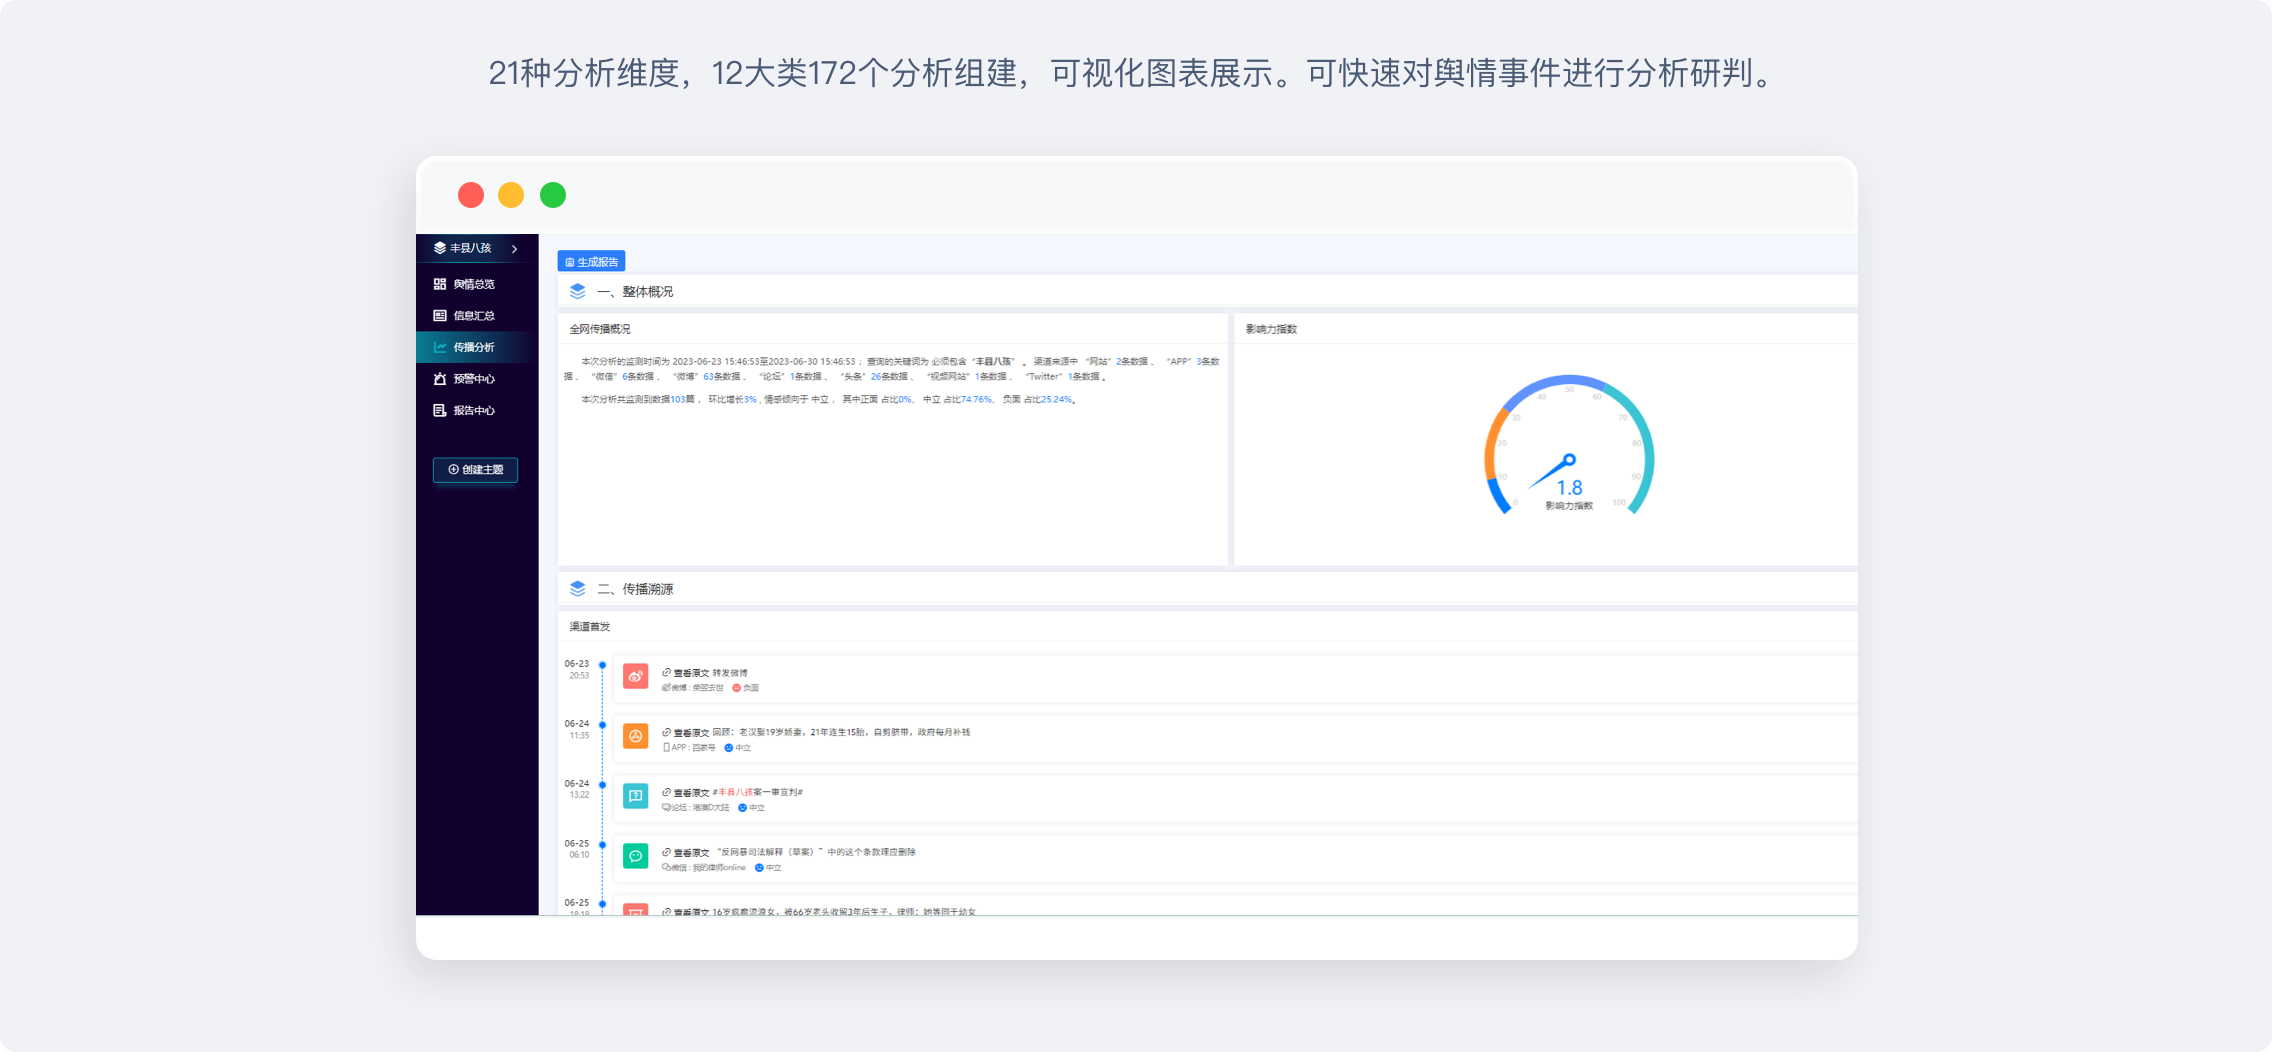The width and height of the screenshot is (2272, 1052).
Task: Open 查看原文 link for 回顾：老汉娶19岁娇妻 post
Action: click(x=686, y=733)
